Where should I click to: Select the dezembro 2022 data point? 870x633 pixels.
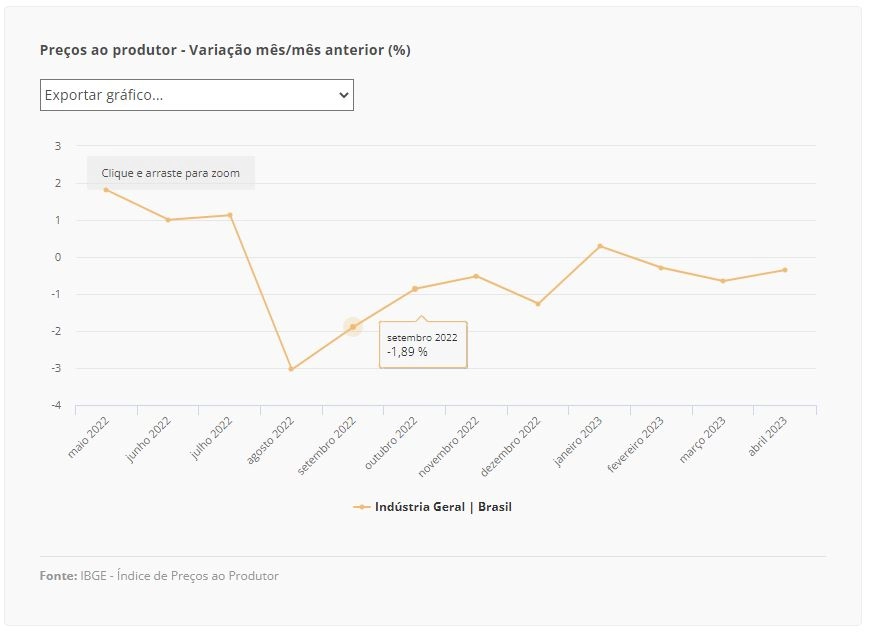[x=538, y=304]
